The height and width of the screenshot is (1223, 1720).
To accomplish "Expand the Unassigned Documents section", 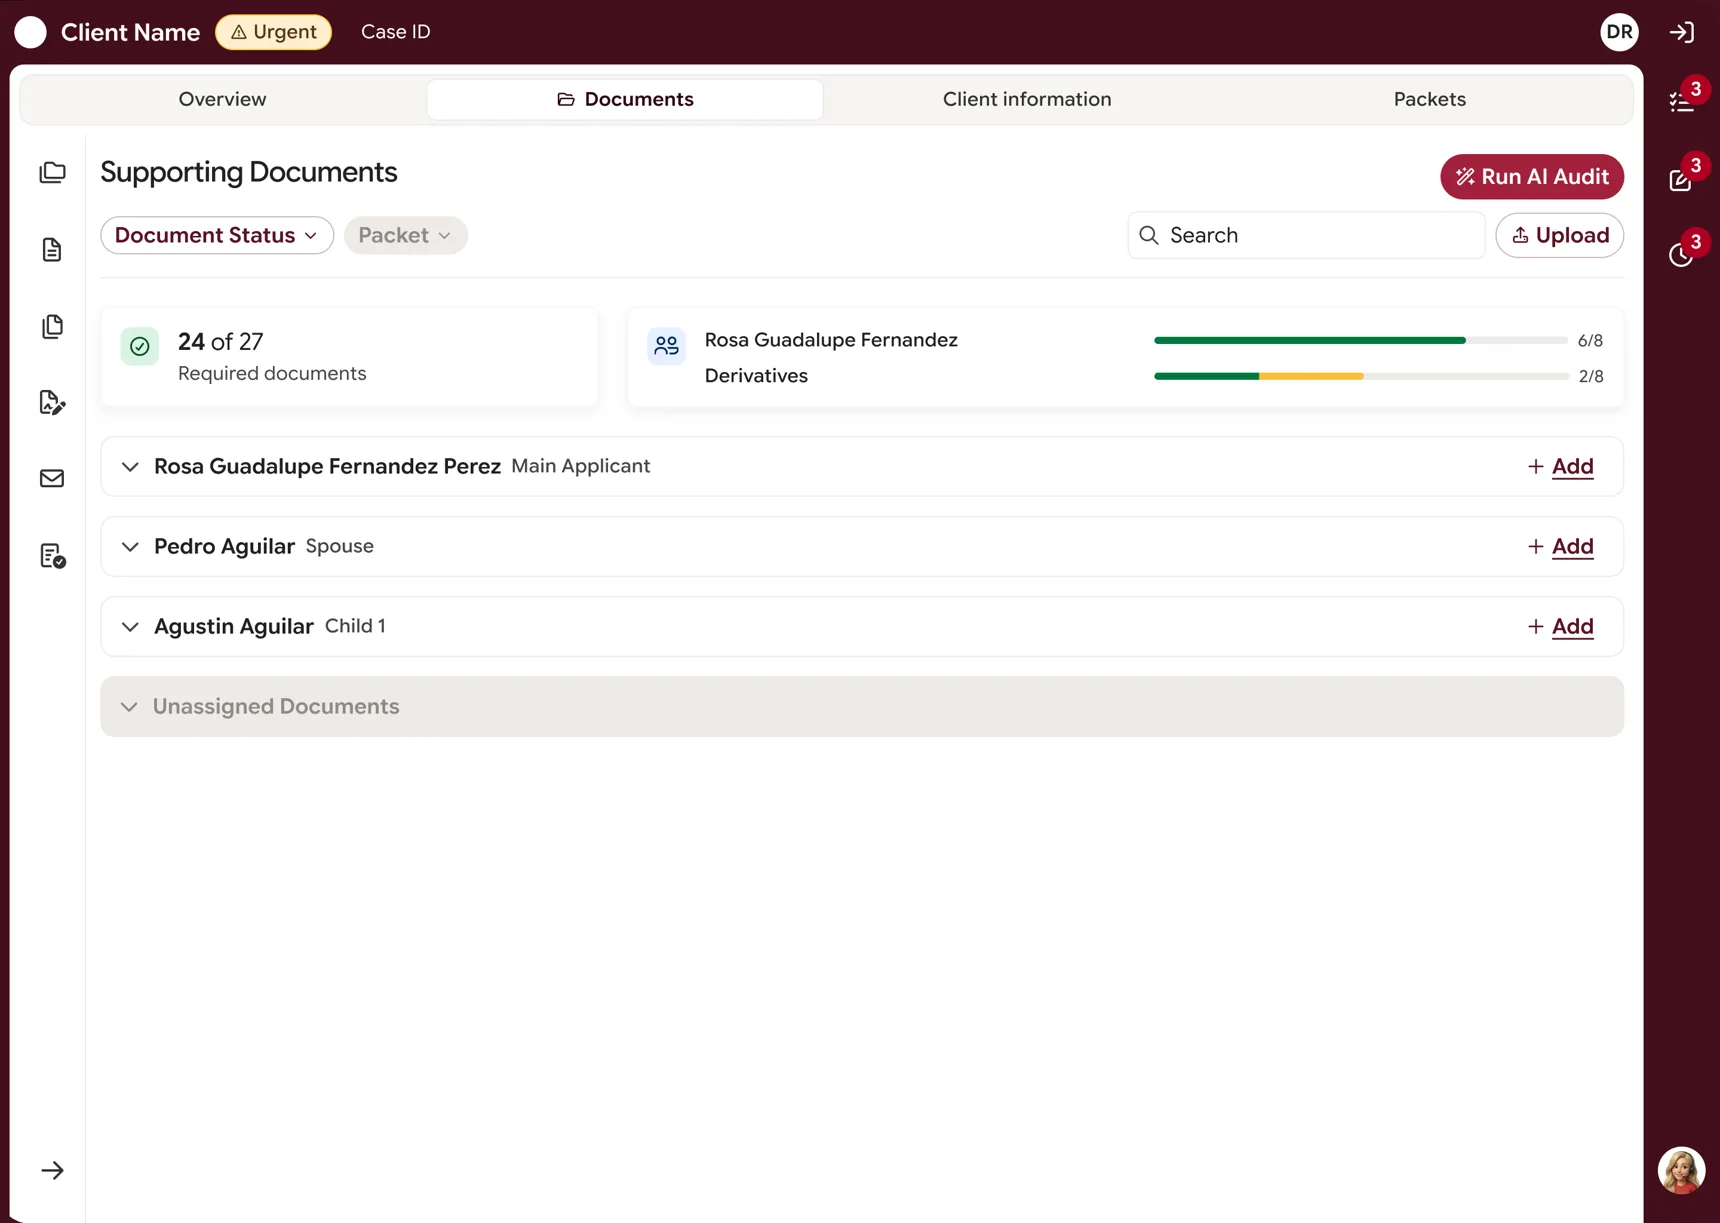I will (x=129, y=706).
